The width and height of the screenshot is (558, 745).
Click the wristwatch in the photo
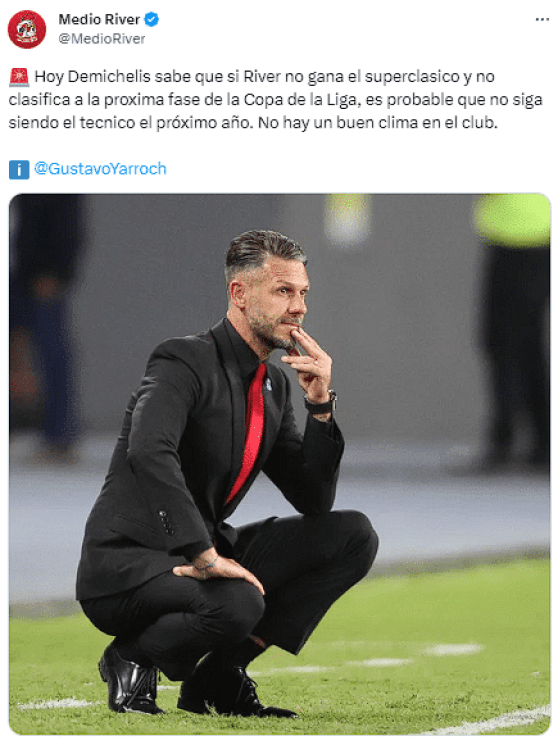321,404
